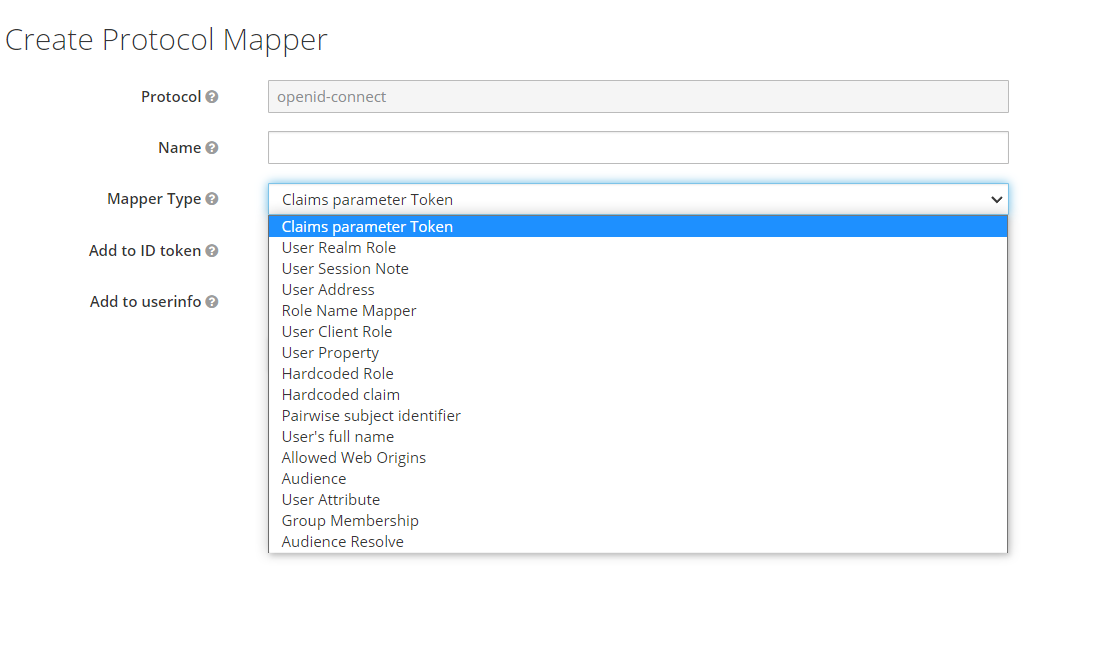Screen dimensions: 1111x657
Task: Choose Role Name Mapper option
Action: [x=638, y=310]
